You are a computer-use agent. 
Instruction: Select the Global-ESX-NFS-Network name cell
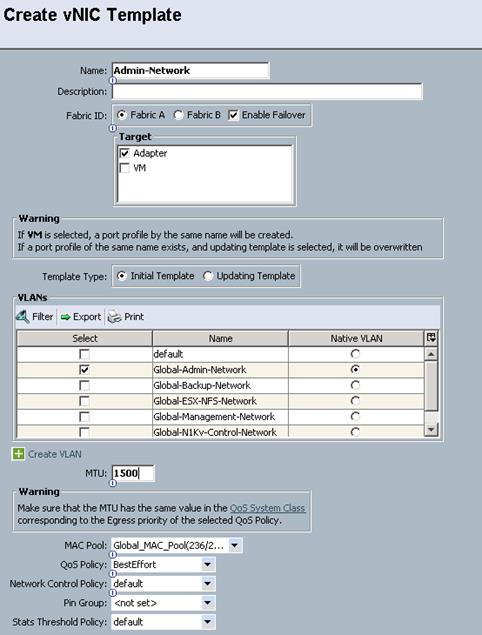tap(220, 401)
